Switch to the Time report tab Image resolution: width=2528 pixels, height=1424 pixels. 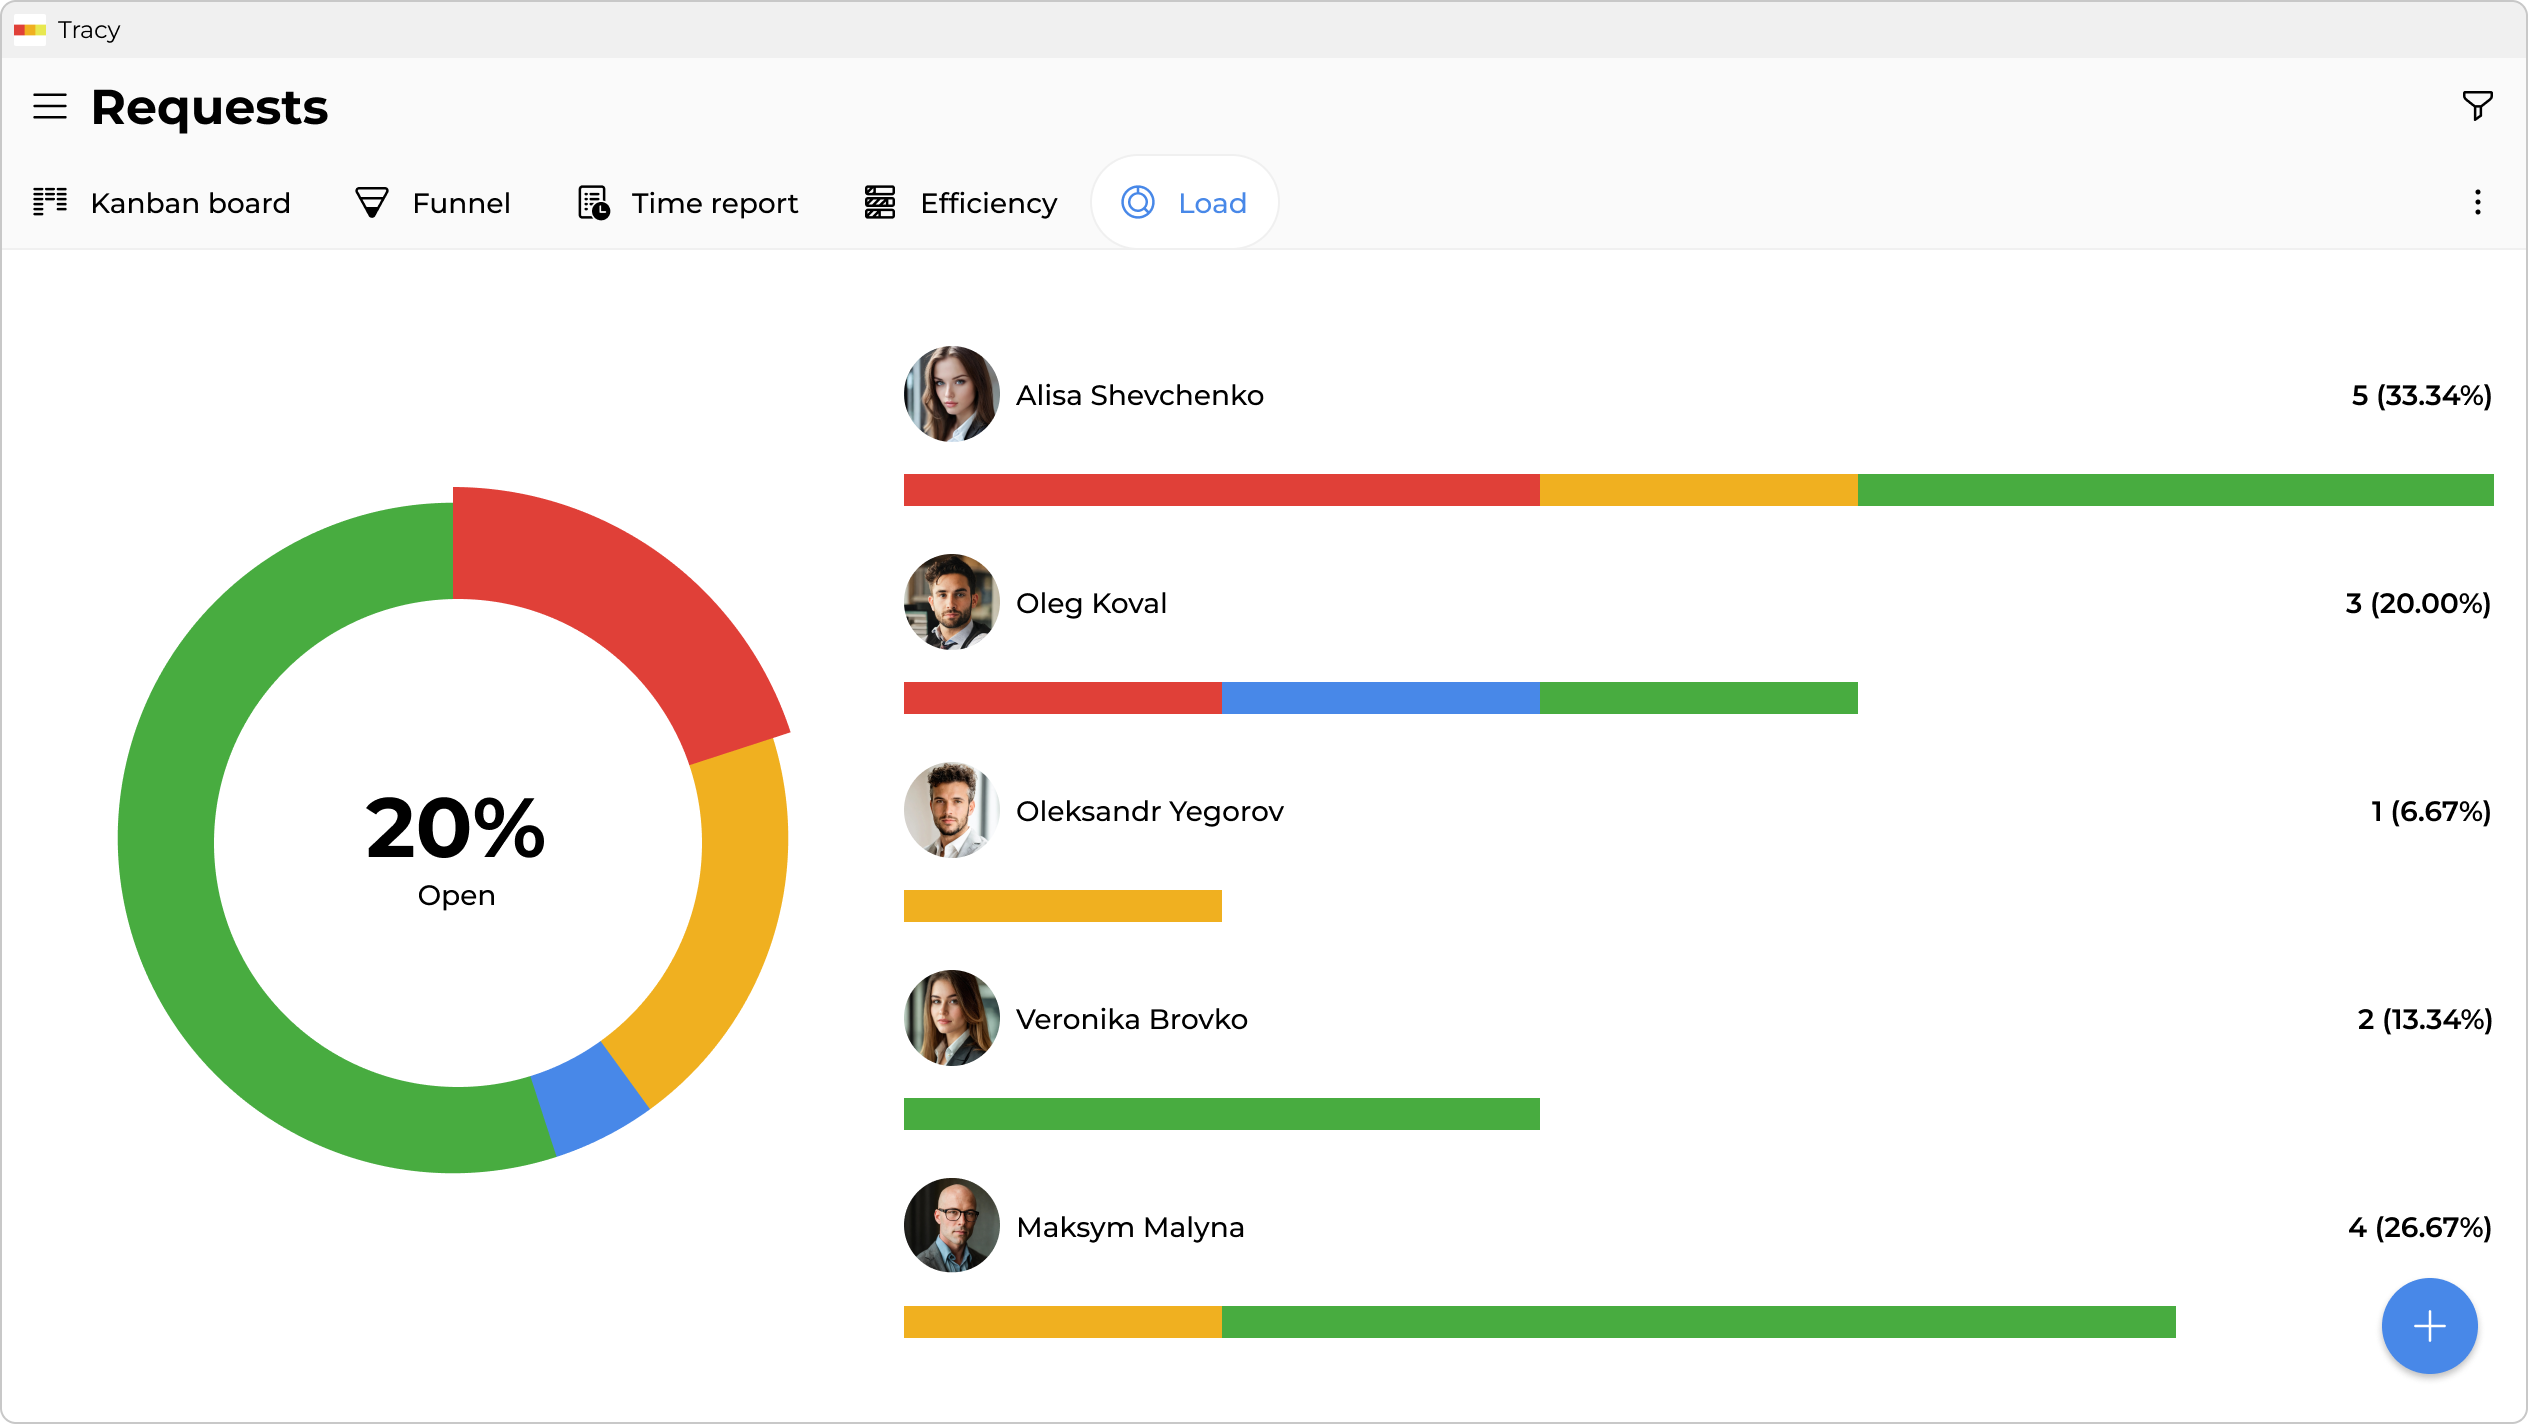click(714, 203)
